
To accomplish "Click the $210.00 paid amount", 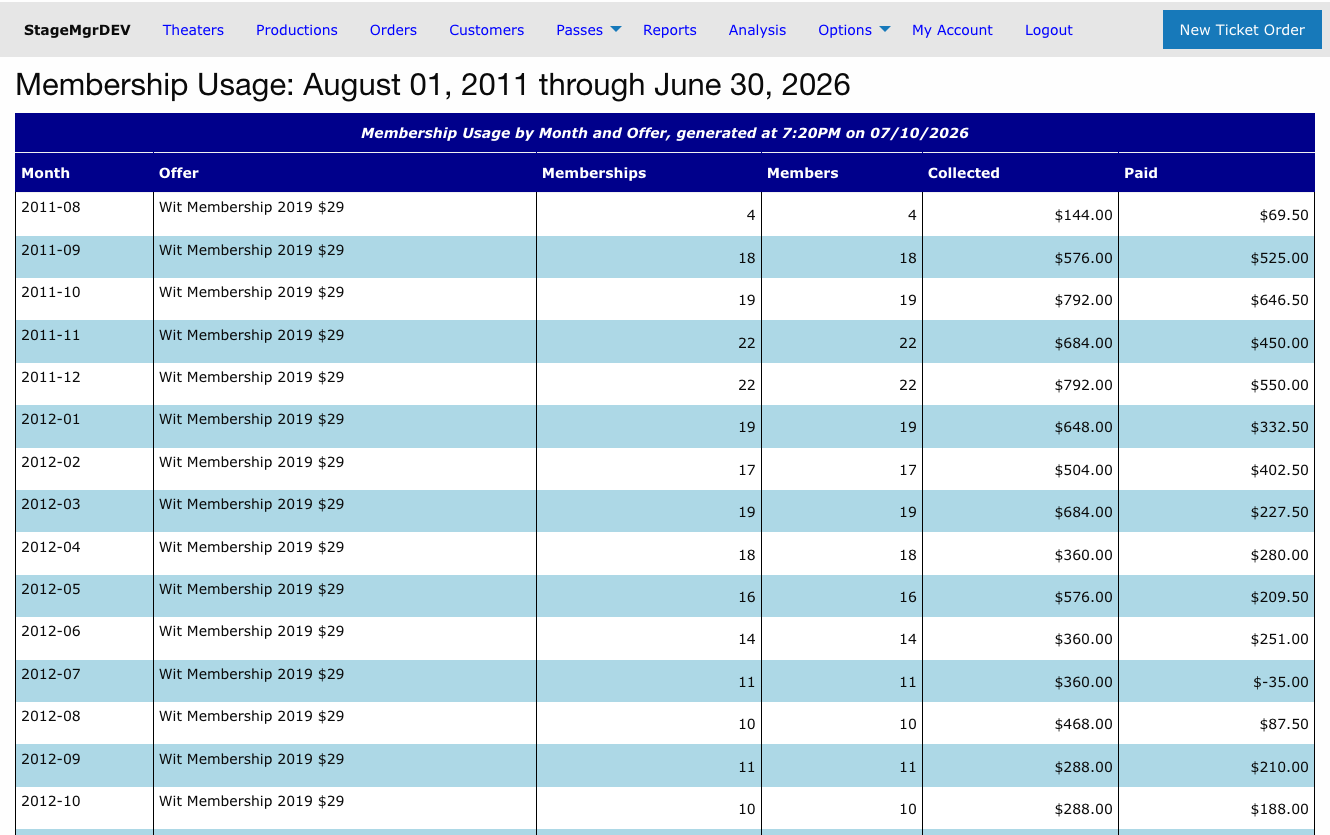I will pos(1279,767).
